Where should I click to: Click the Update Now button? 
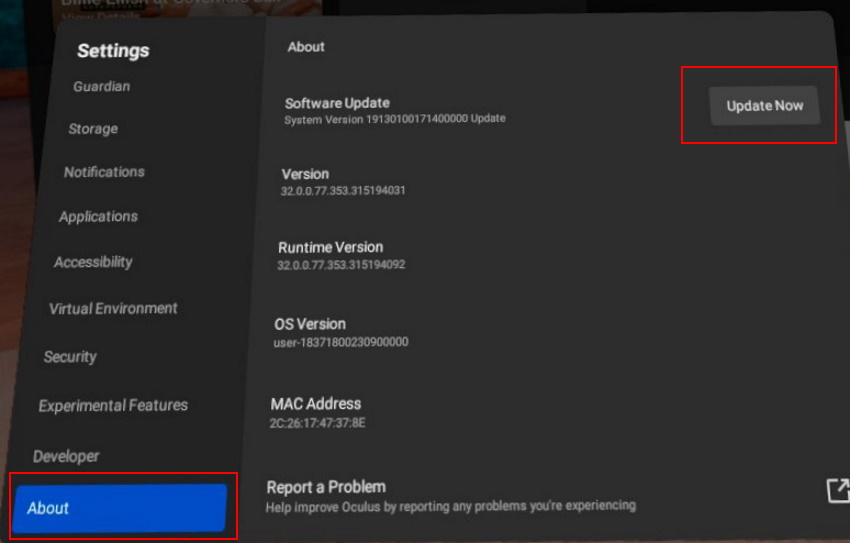coord(764,106)
